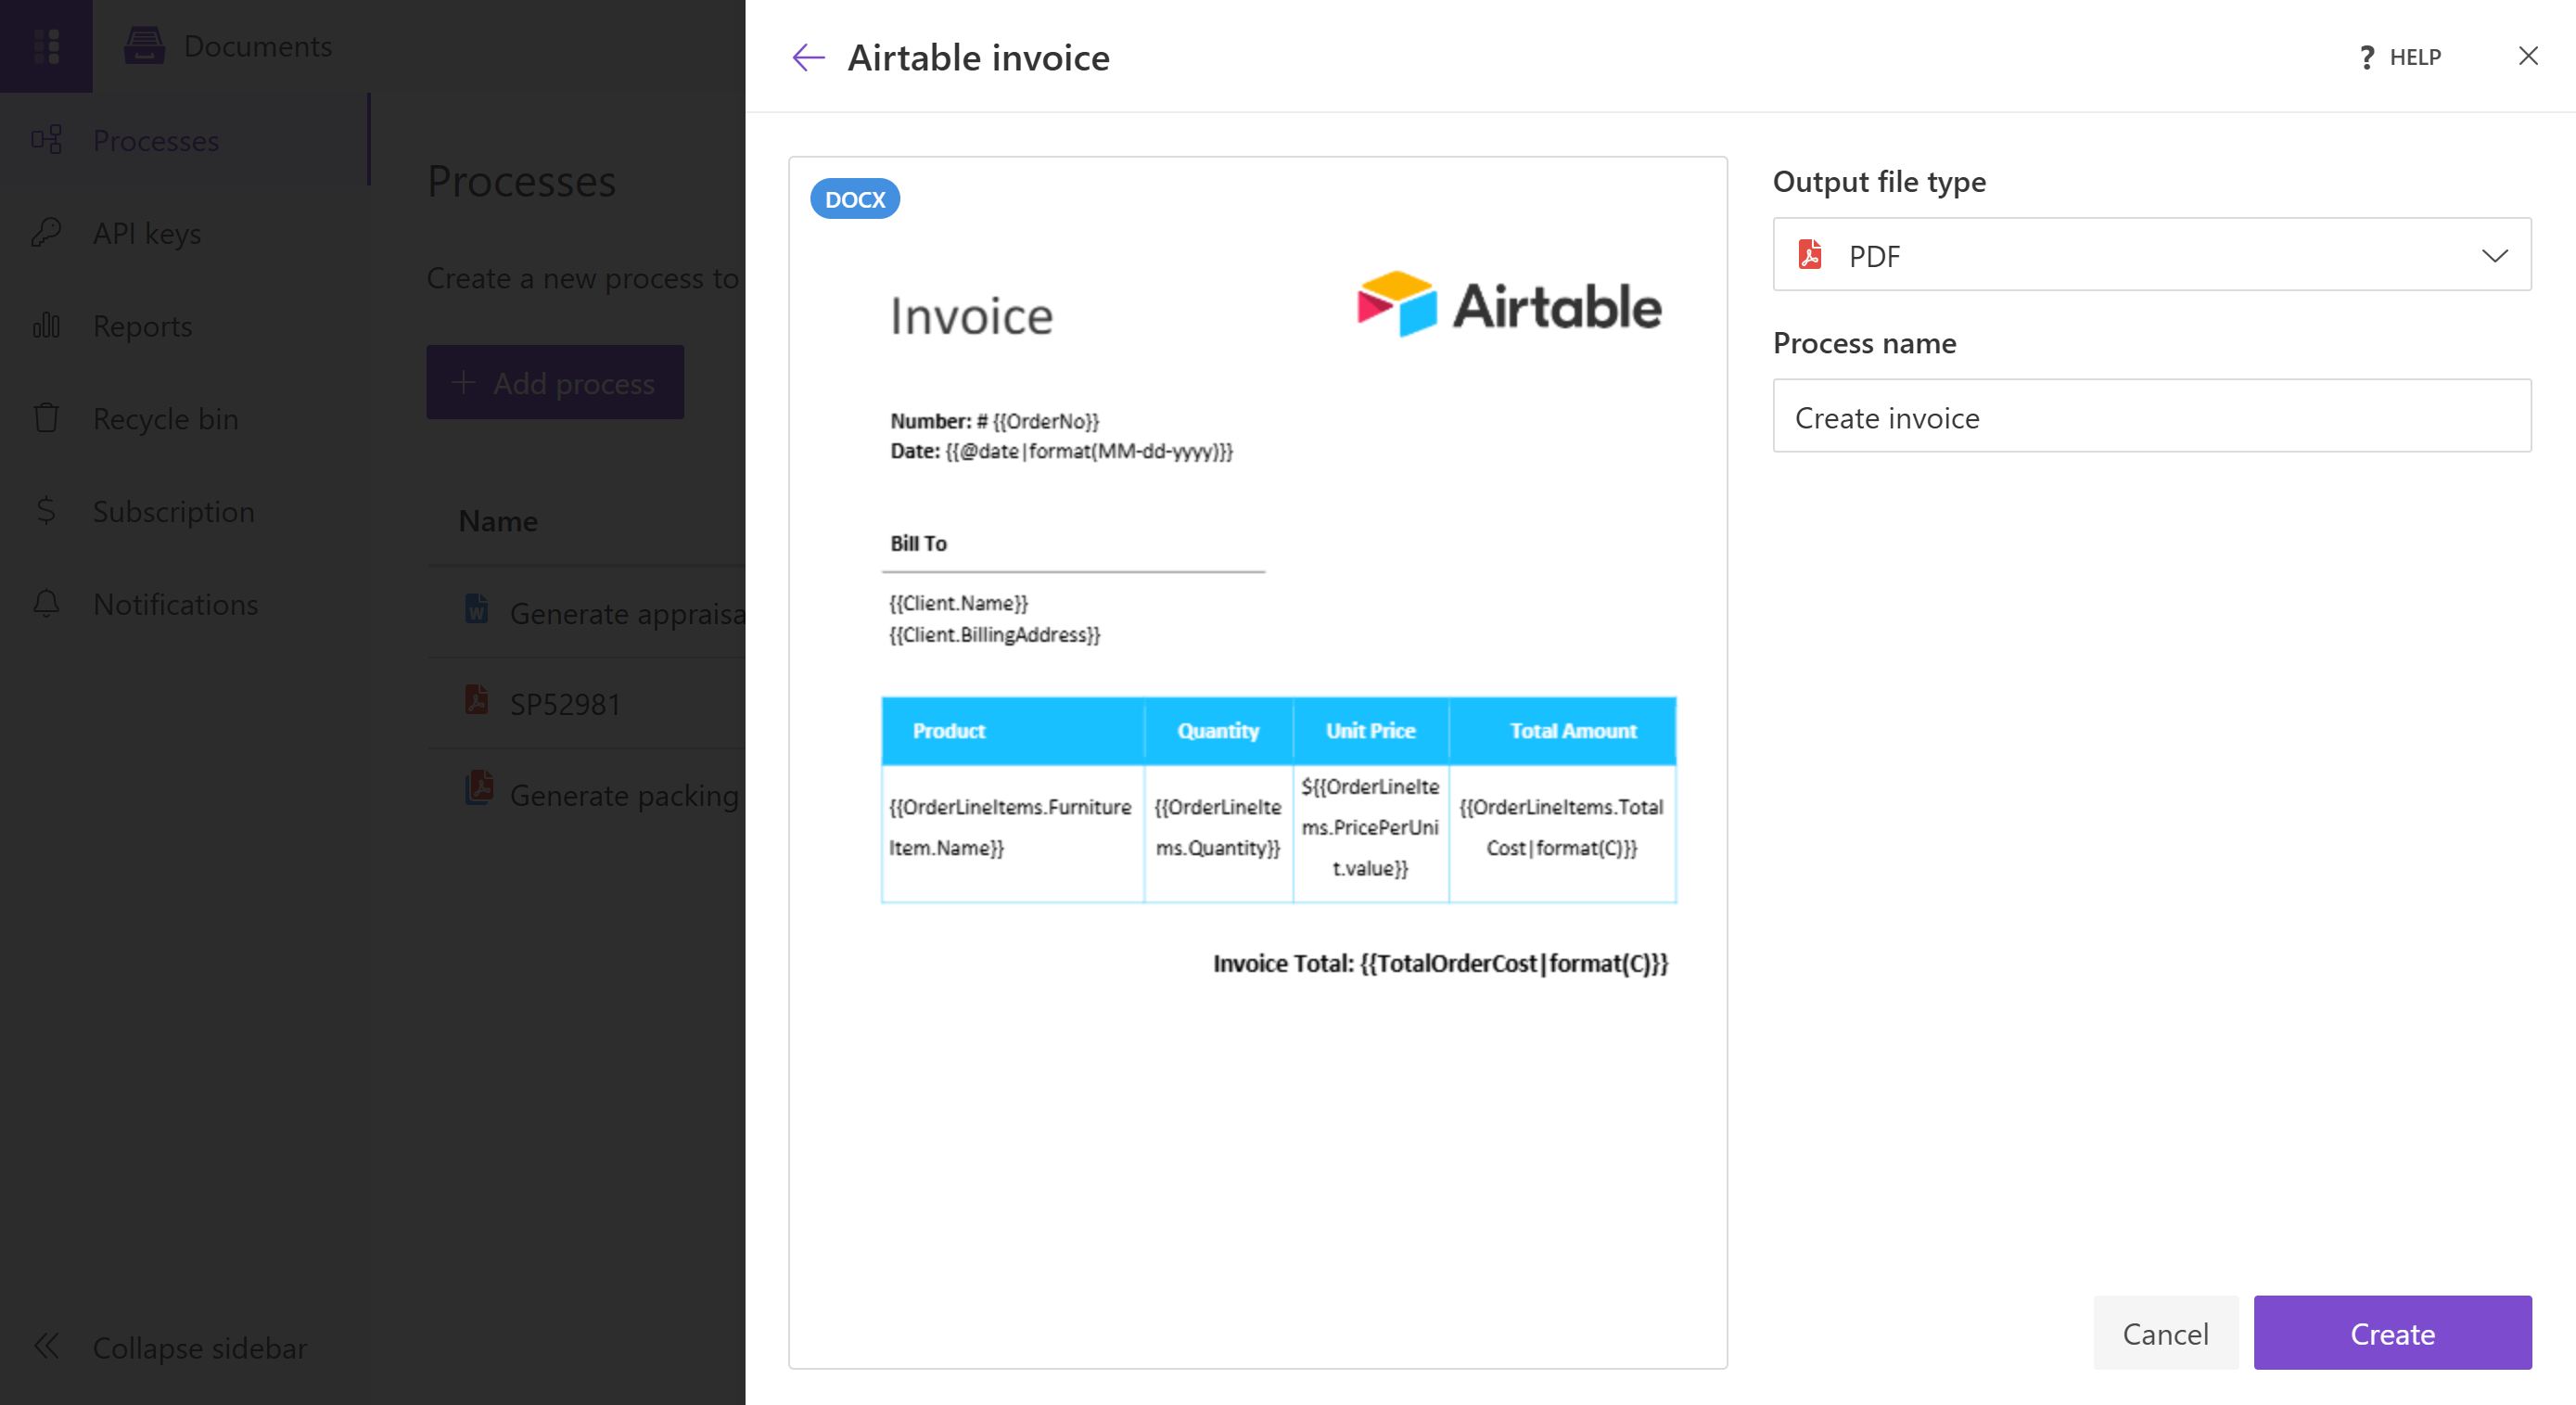Click the Product table header in preview
This screenshot has width=2576, height=1405.
pos(948,731)
